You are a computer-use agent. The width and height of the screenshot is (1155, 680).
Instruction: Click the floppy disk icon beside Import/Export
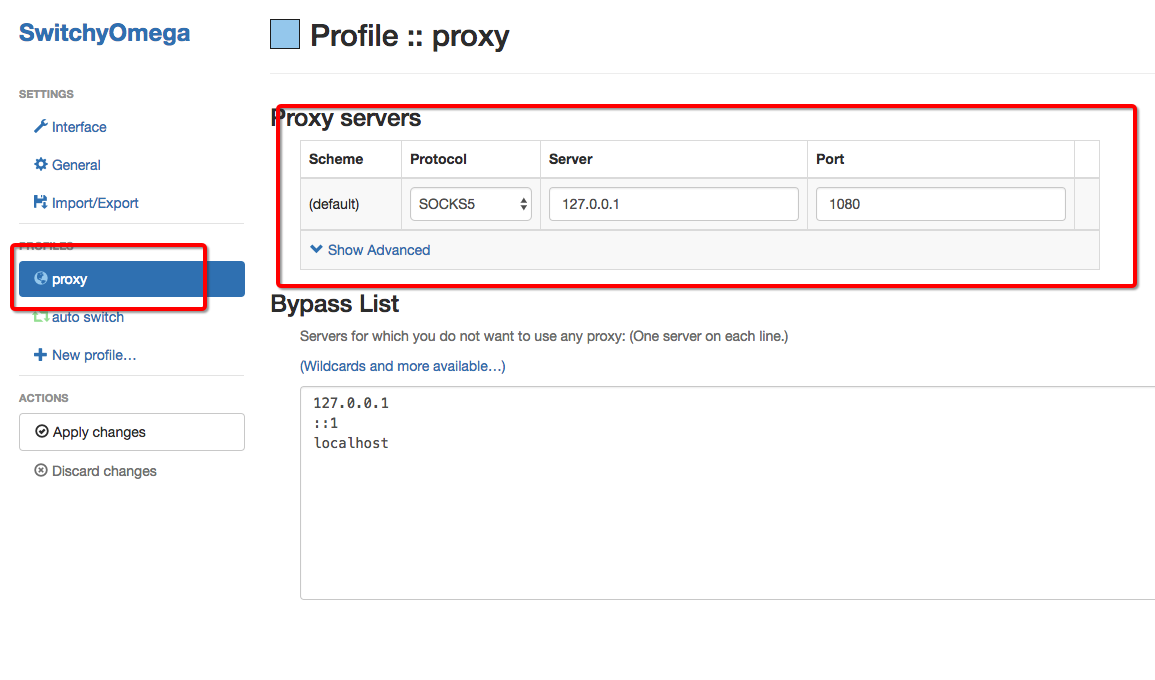(41, 202)
